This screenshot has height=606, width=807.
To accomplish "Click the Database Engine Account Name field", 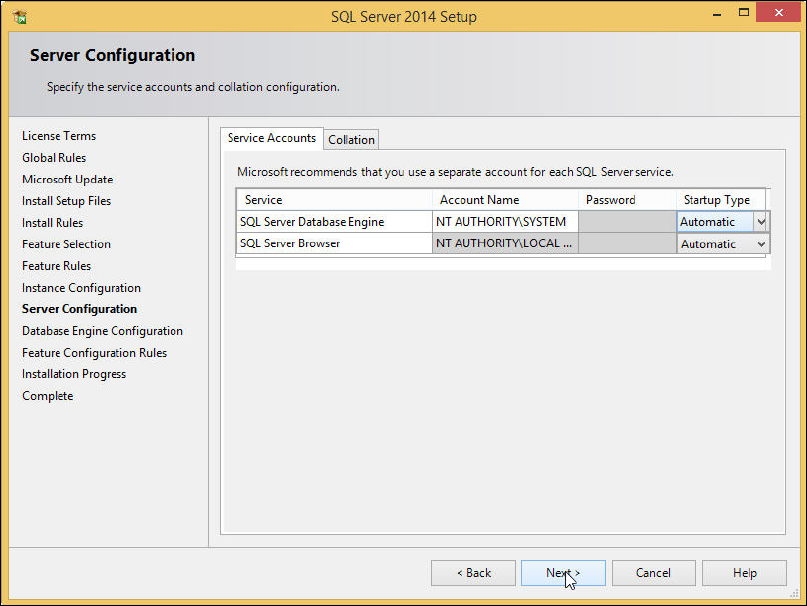I will 505,222.
